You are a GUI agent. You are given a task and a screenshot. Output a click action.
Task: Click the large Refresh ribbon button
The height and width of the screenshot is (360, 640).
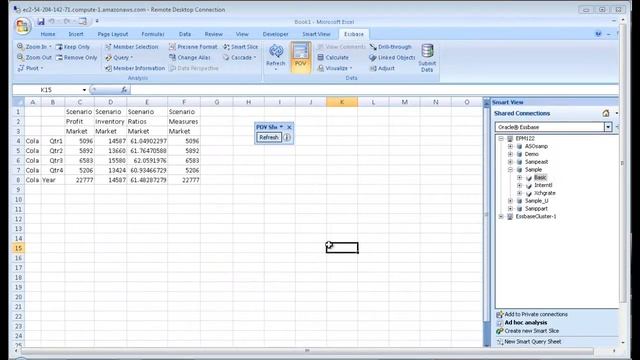coord(276,57)
